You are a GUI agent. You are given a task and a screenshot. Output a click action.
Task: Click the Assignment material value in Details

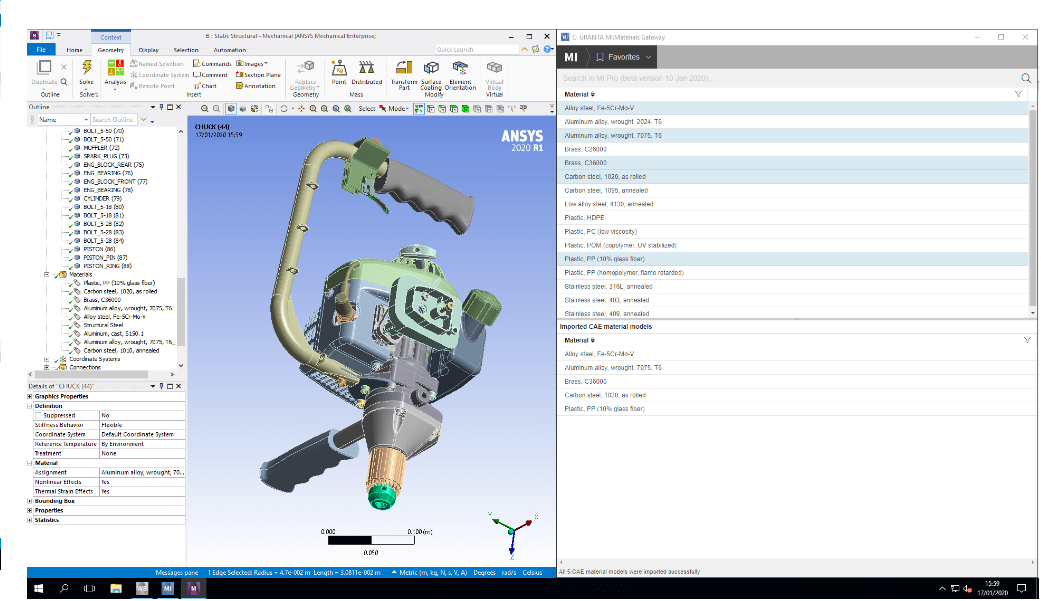[x=142, y=472]
